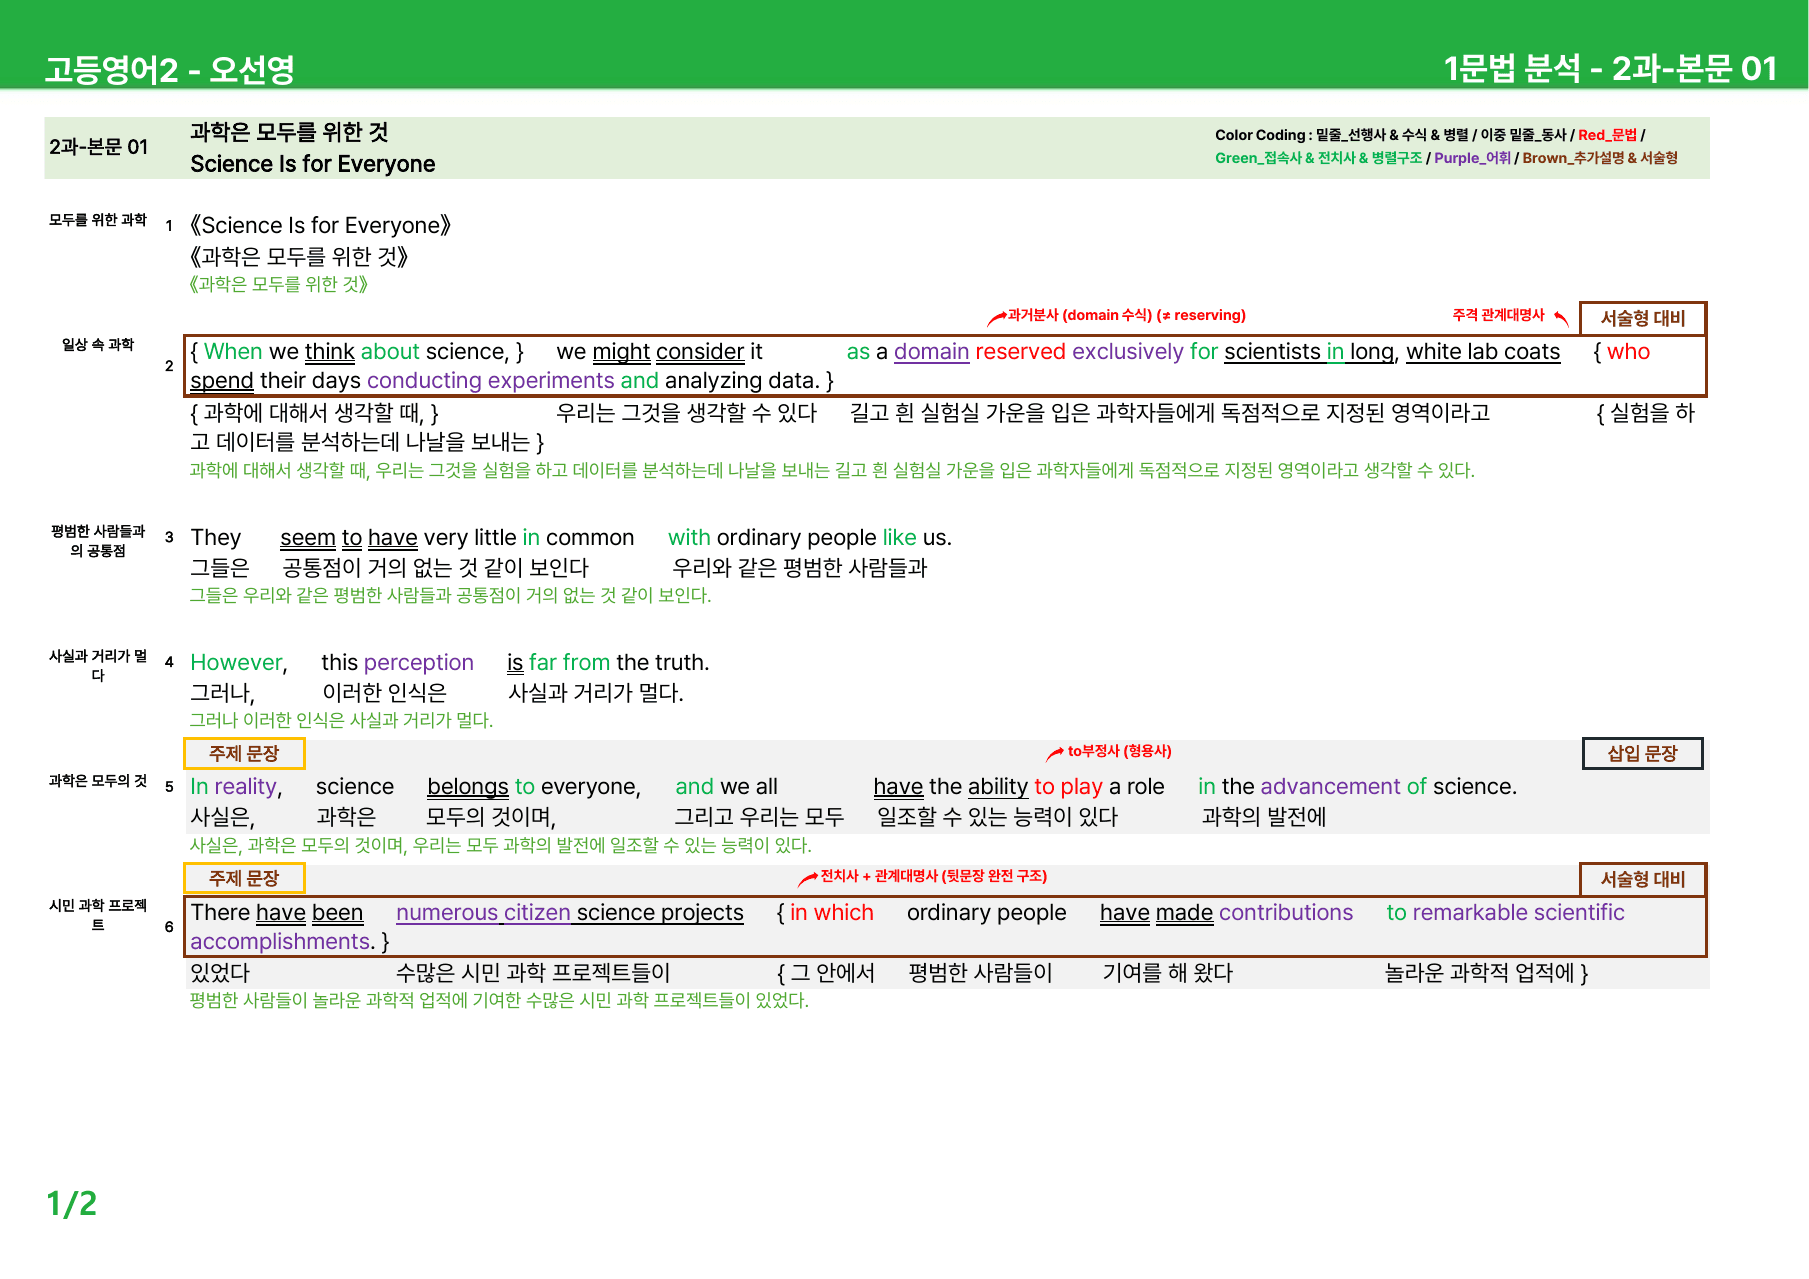Click the green translation '그러나 이러한 인식은 사실과 거리가 멀다.'

pyautogui.click(x=342, y=720)
